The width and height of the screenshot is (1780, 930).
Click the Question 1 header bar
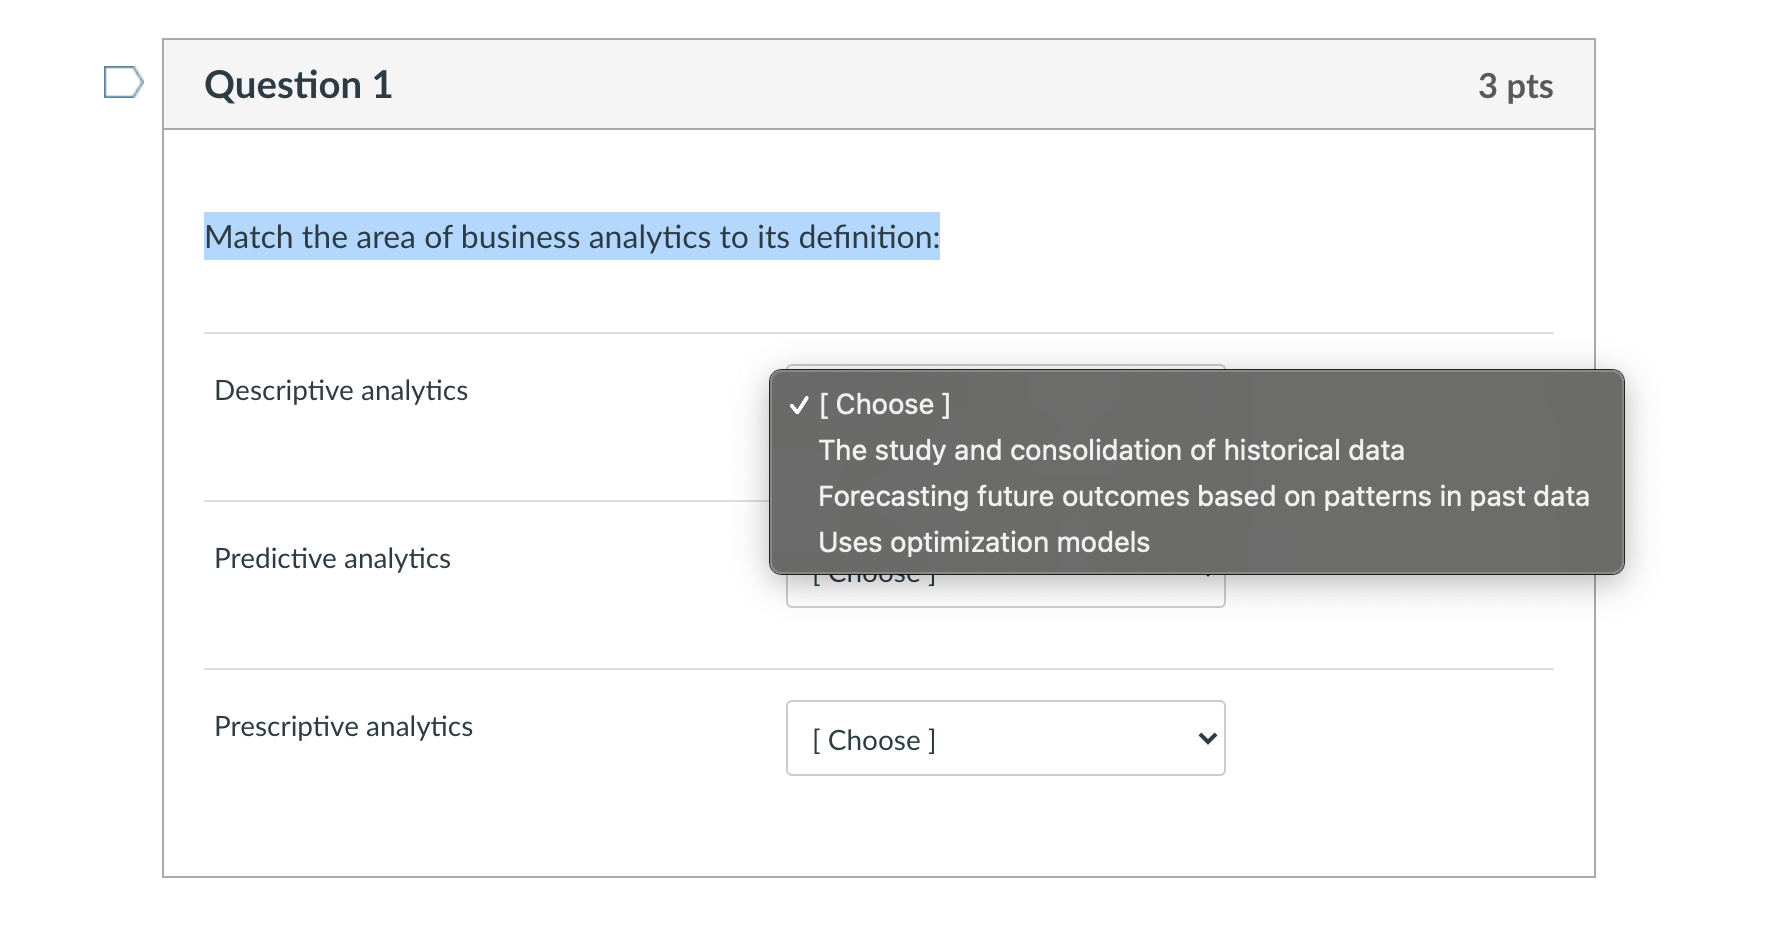click(x=296, y=85)
